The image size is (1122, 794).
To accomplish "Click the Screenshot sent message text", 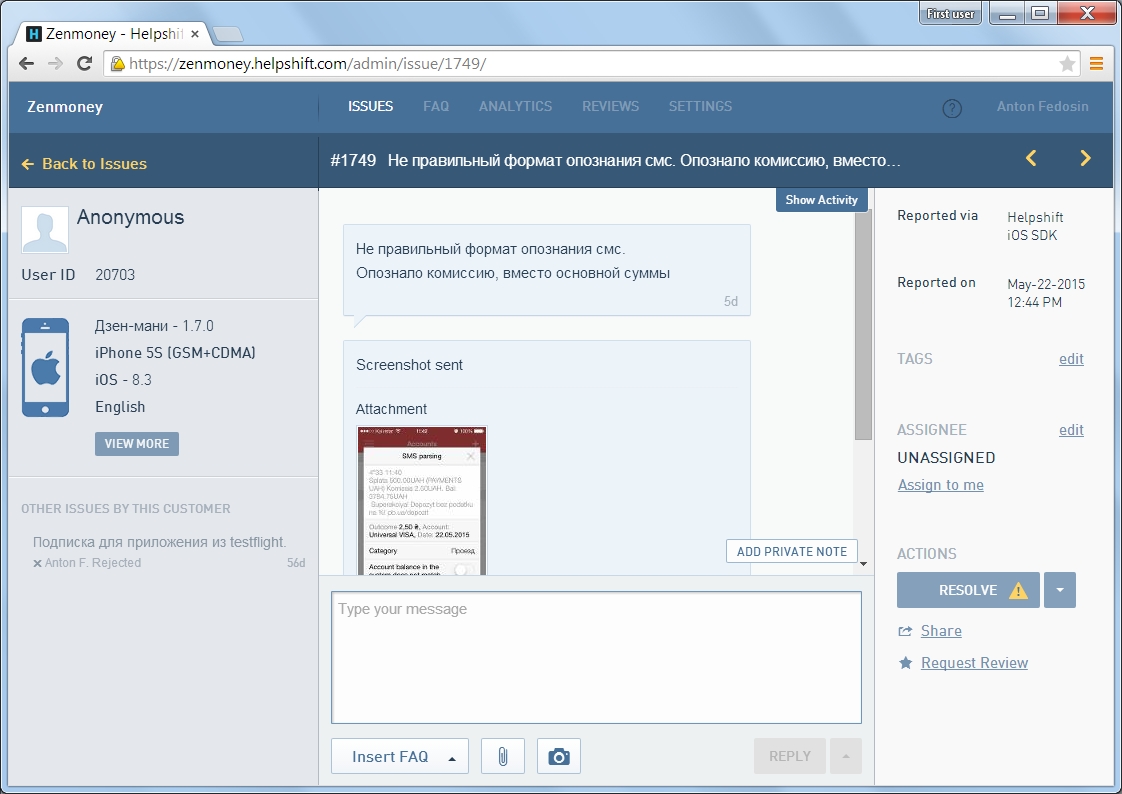I will [x=409, y=365].
